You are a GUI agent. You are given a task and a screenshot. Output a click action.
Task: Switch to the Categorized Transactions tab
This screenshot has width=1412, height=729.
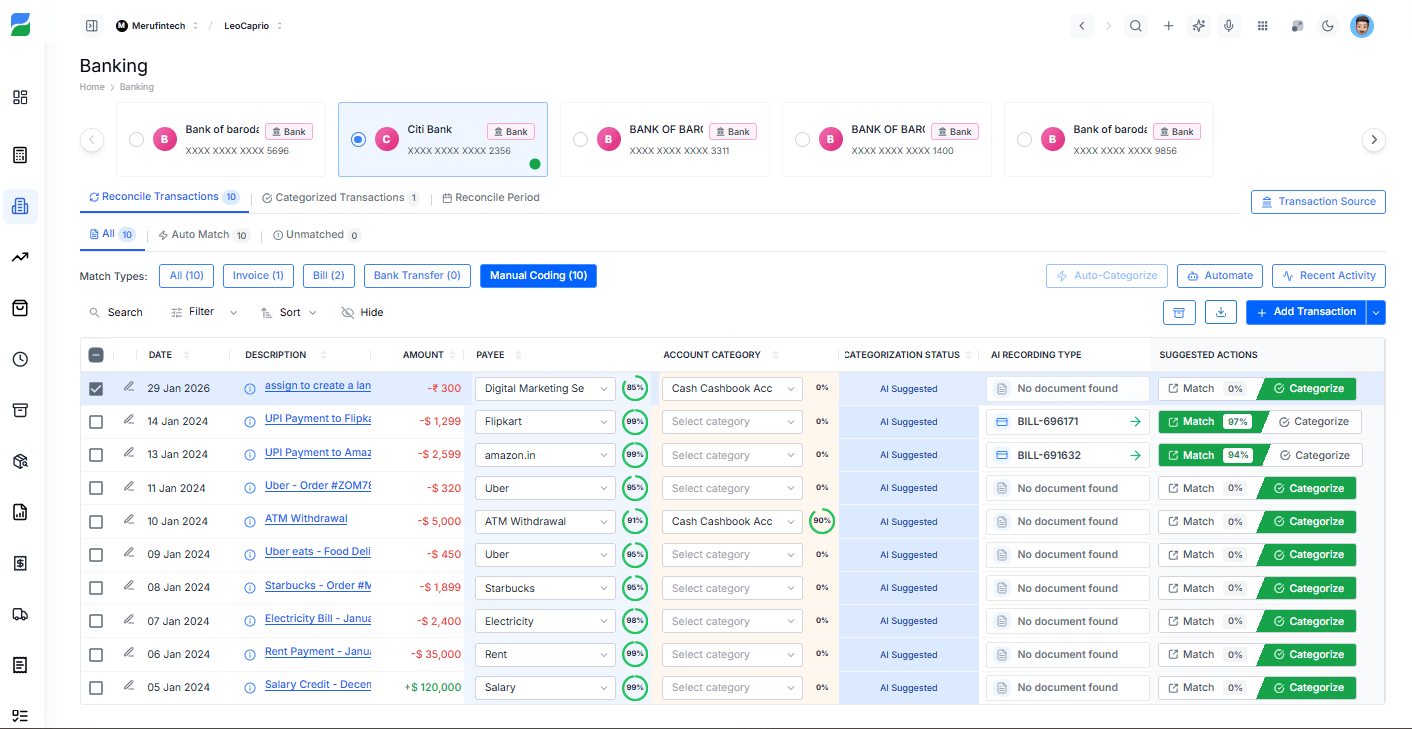click(x=340, y=197)
